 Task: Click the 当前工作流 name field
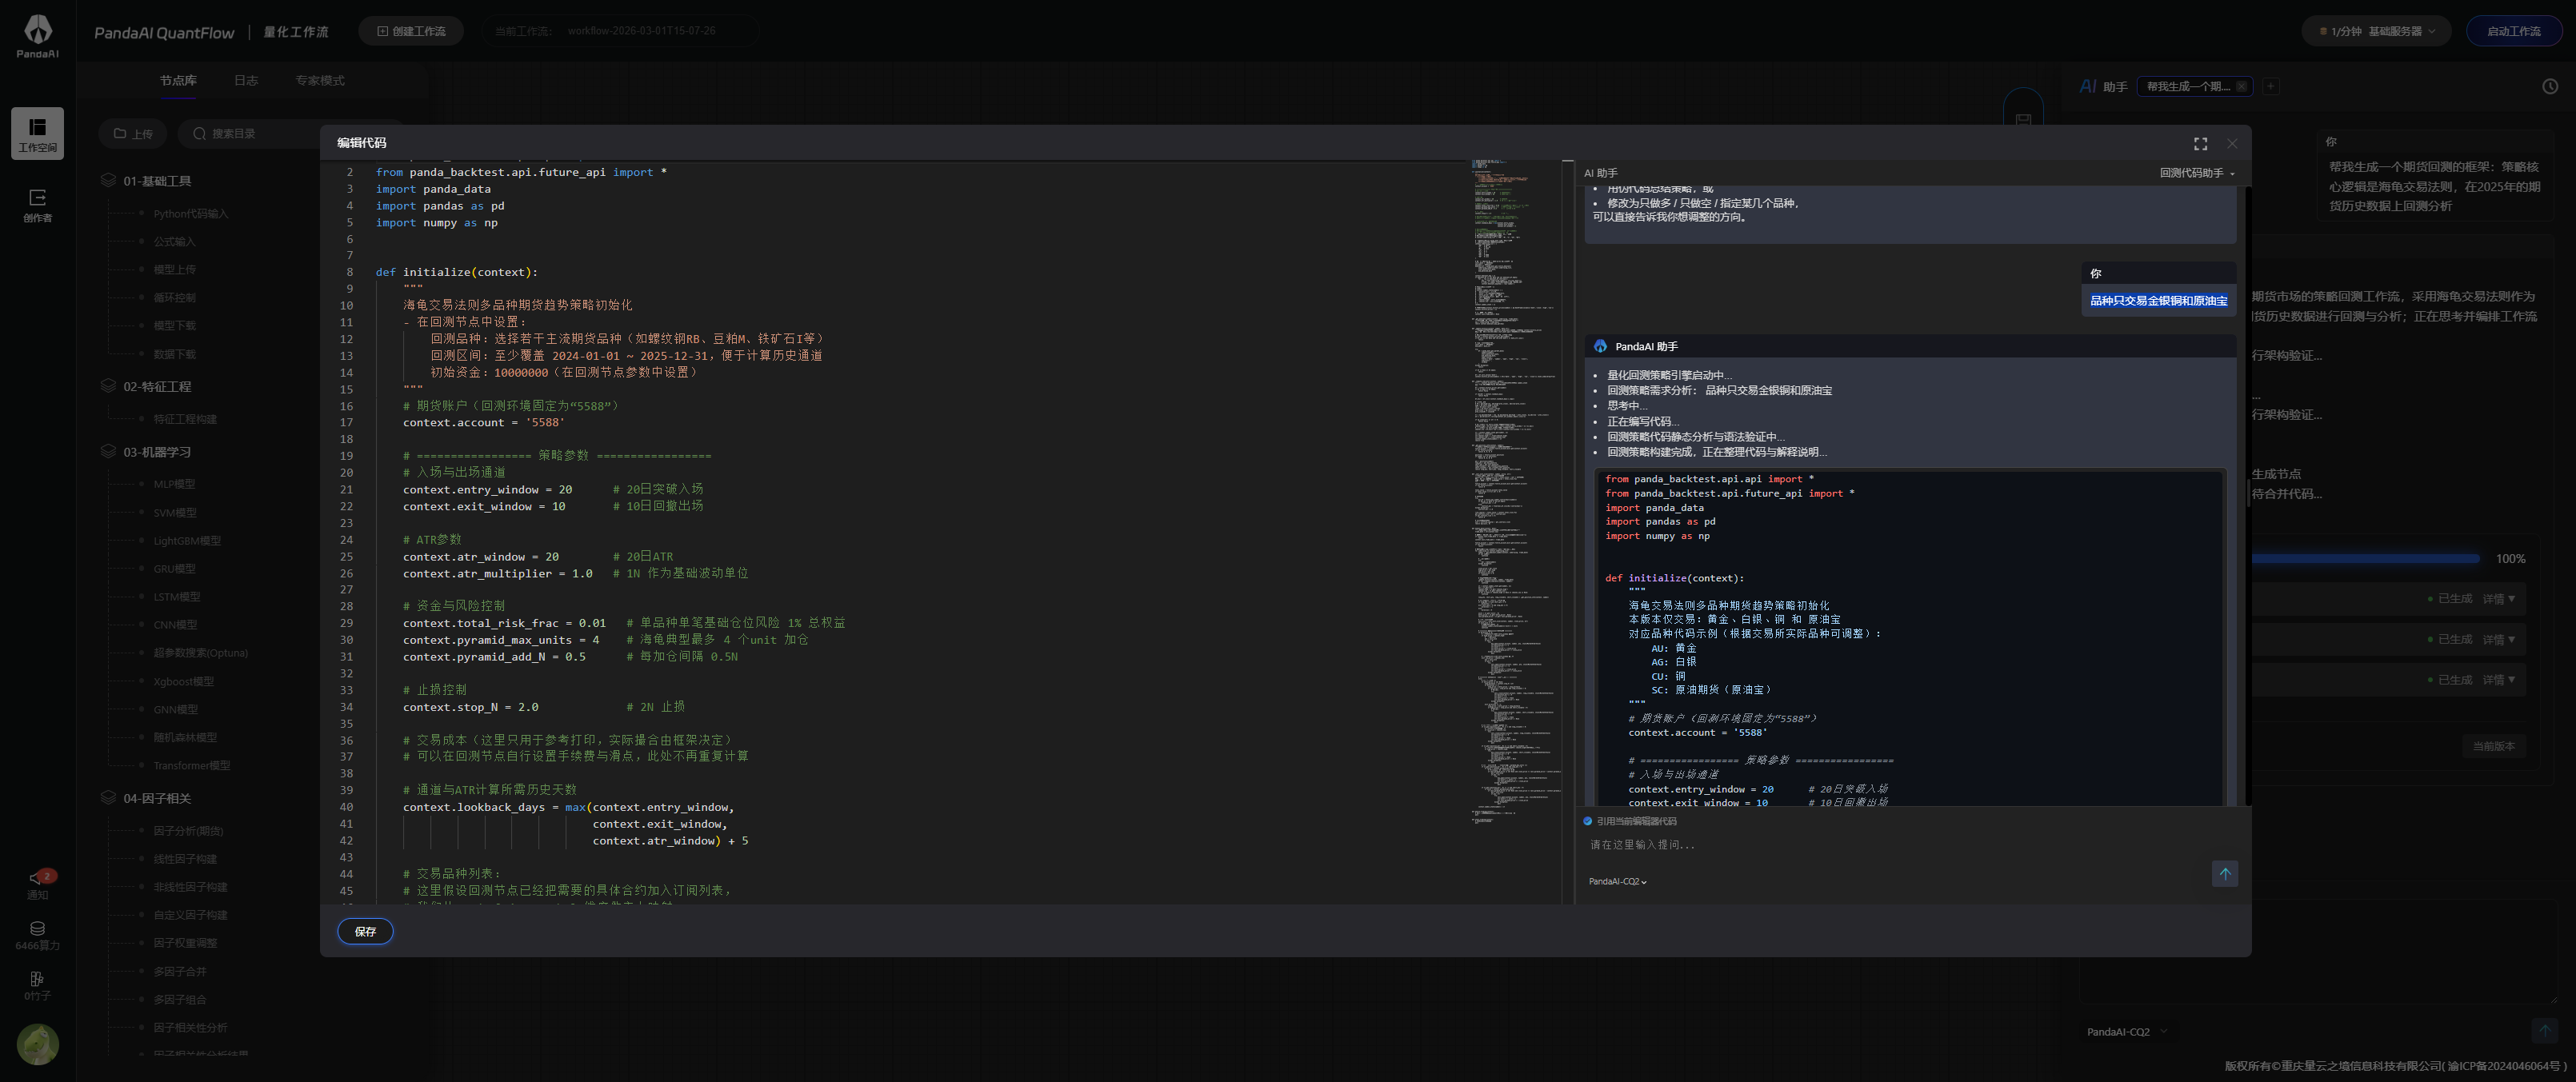[x=620, y=31]
